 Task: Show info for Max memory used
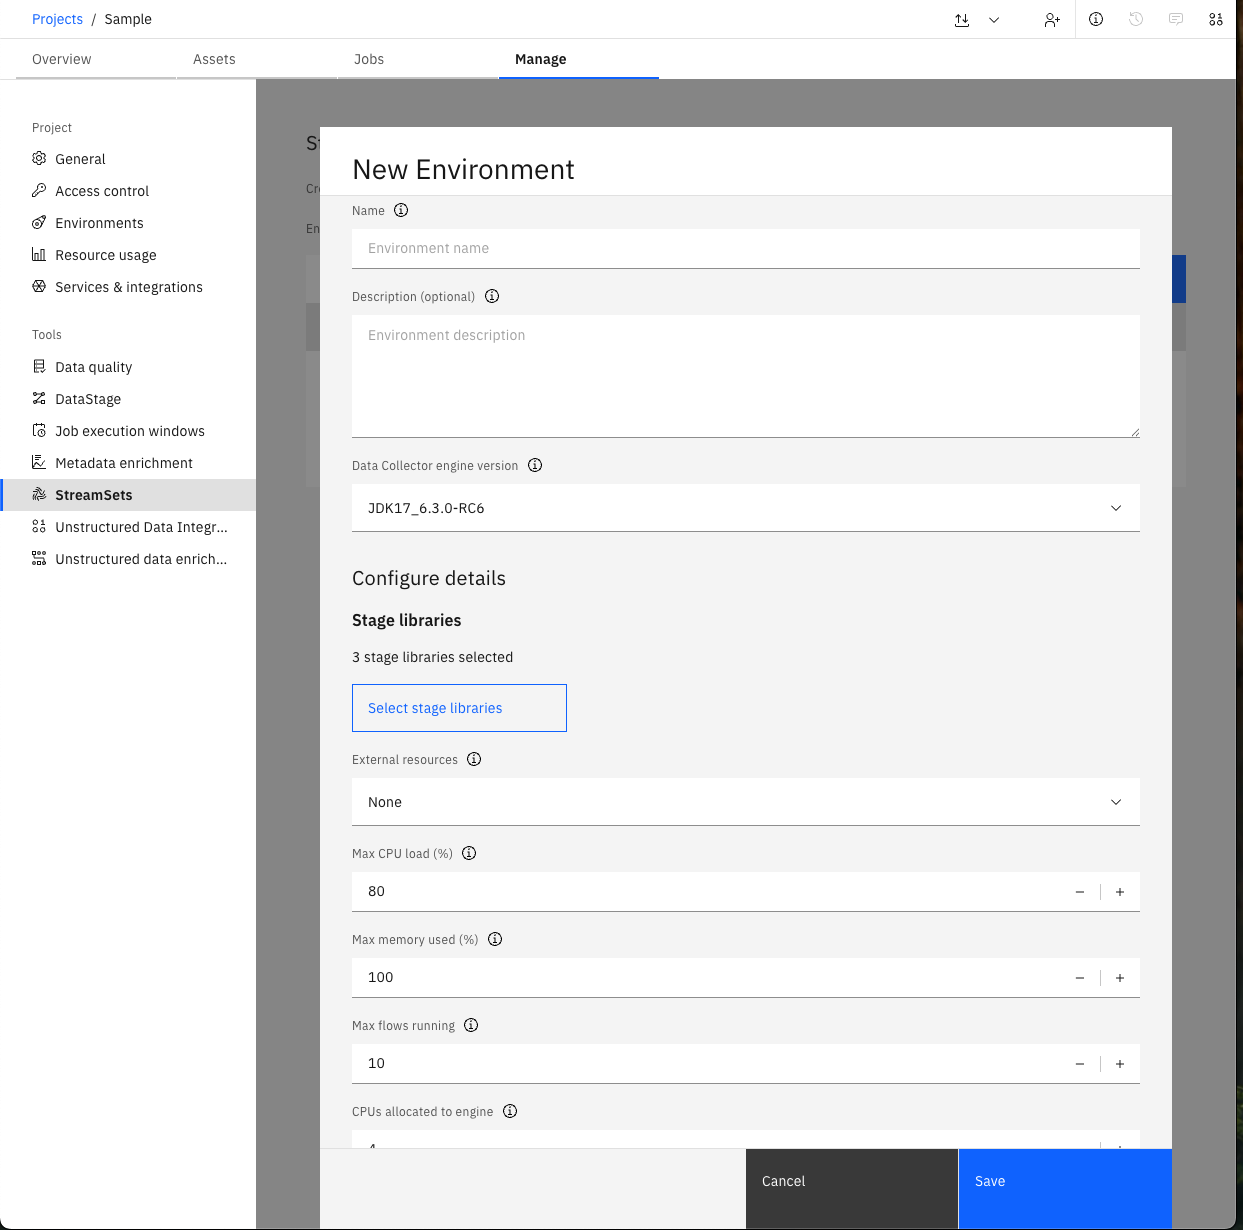[x=495, y=939]
